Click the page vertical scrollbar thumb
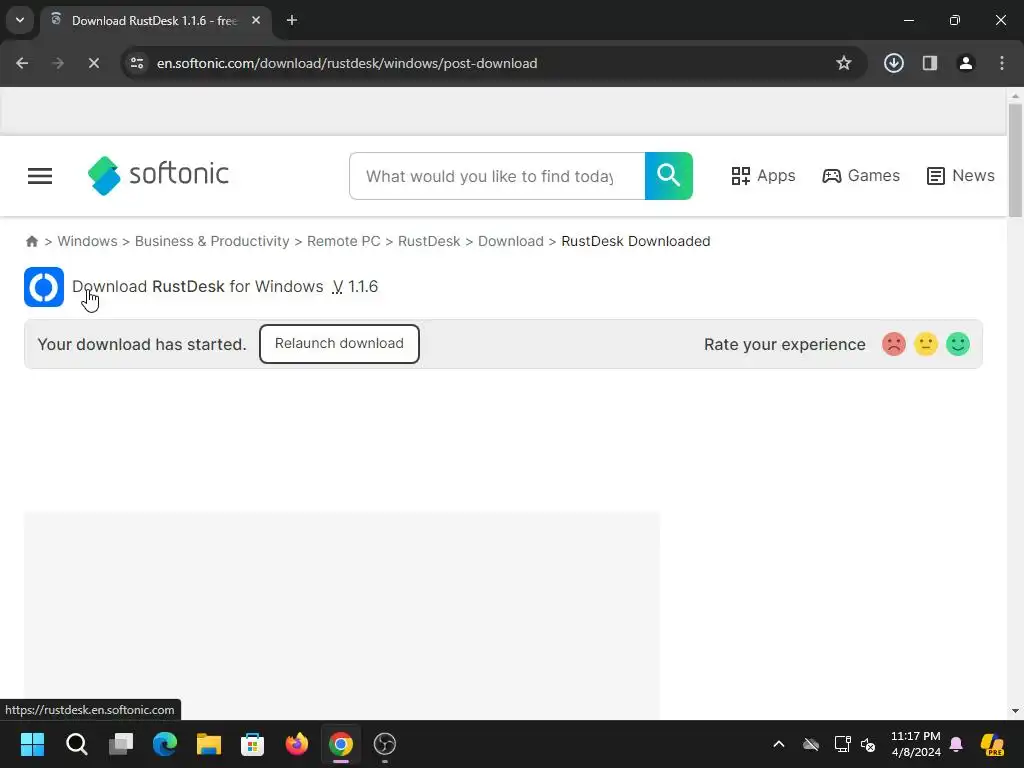 1015,160
